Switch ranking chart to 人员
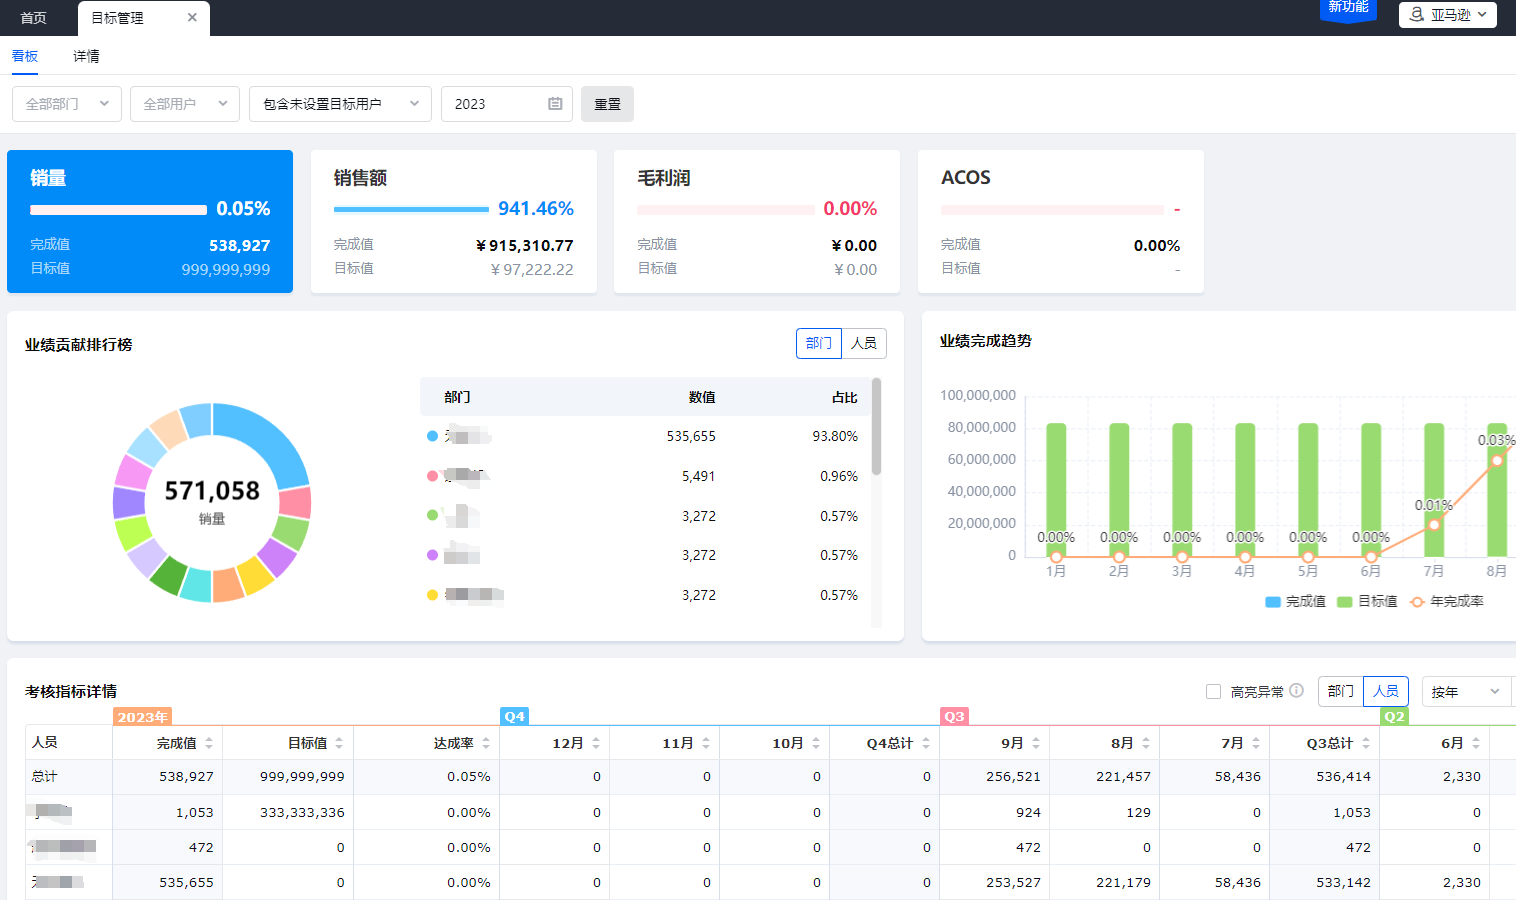Image resolution: width=1516 pixels, height=900 pixels. (x=864, y=343)
